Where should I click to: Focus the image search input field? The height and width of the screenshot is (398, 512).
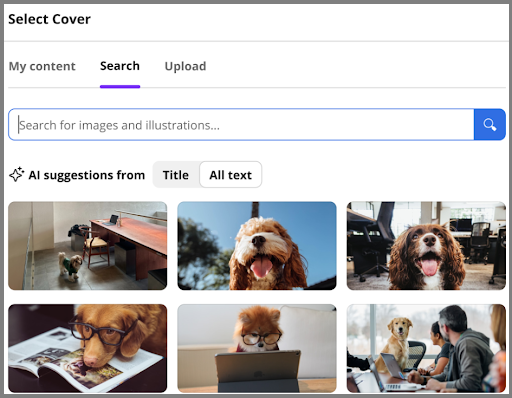click(x=241, y=125)
